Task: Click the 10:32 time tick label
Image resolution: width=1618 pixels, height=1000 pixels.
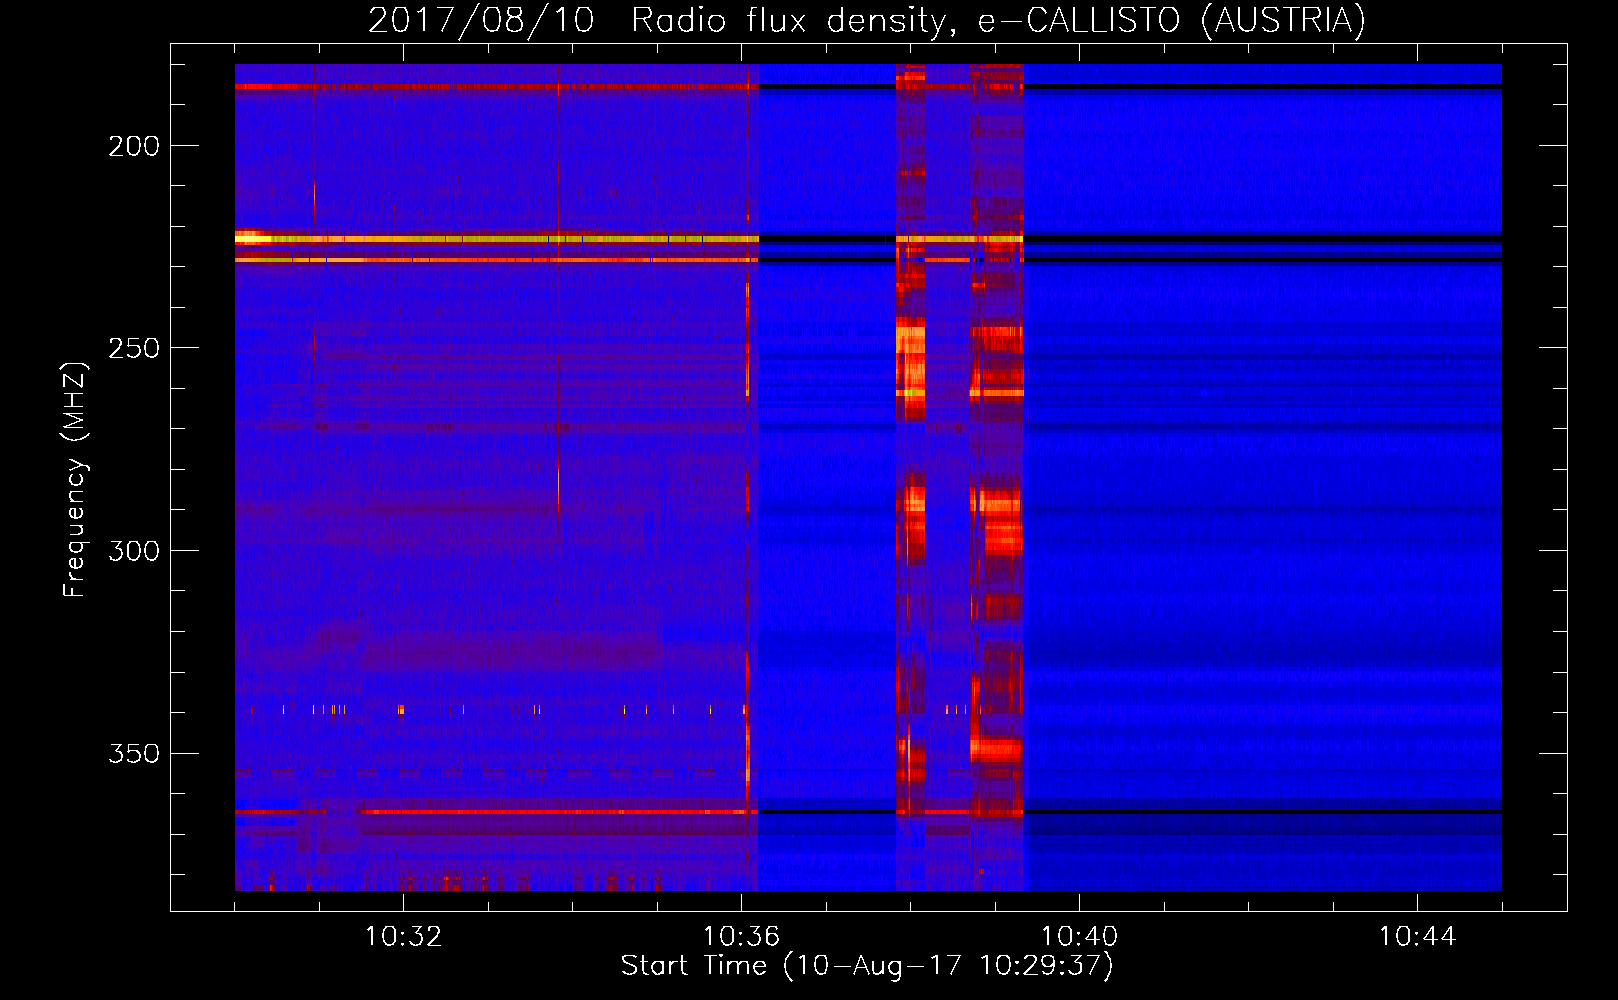Action: click(x=403, y=936)
